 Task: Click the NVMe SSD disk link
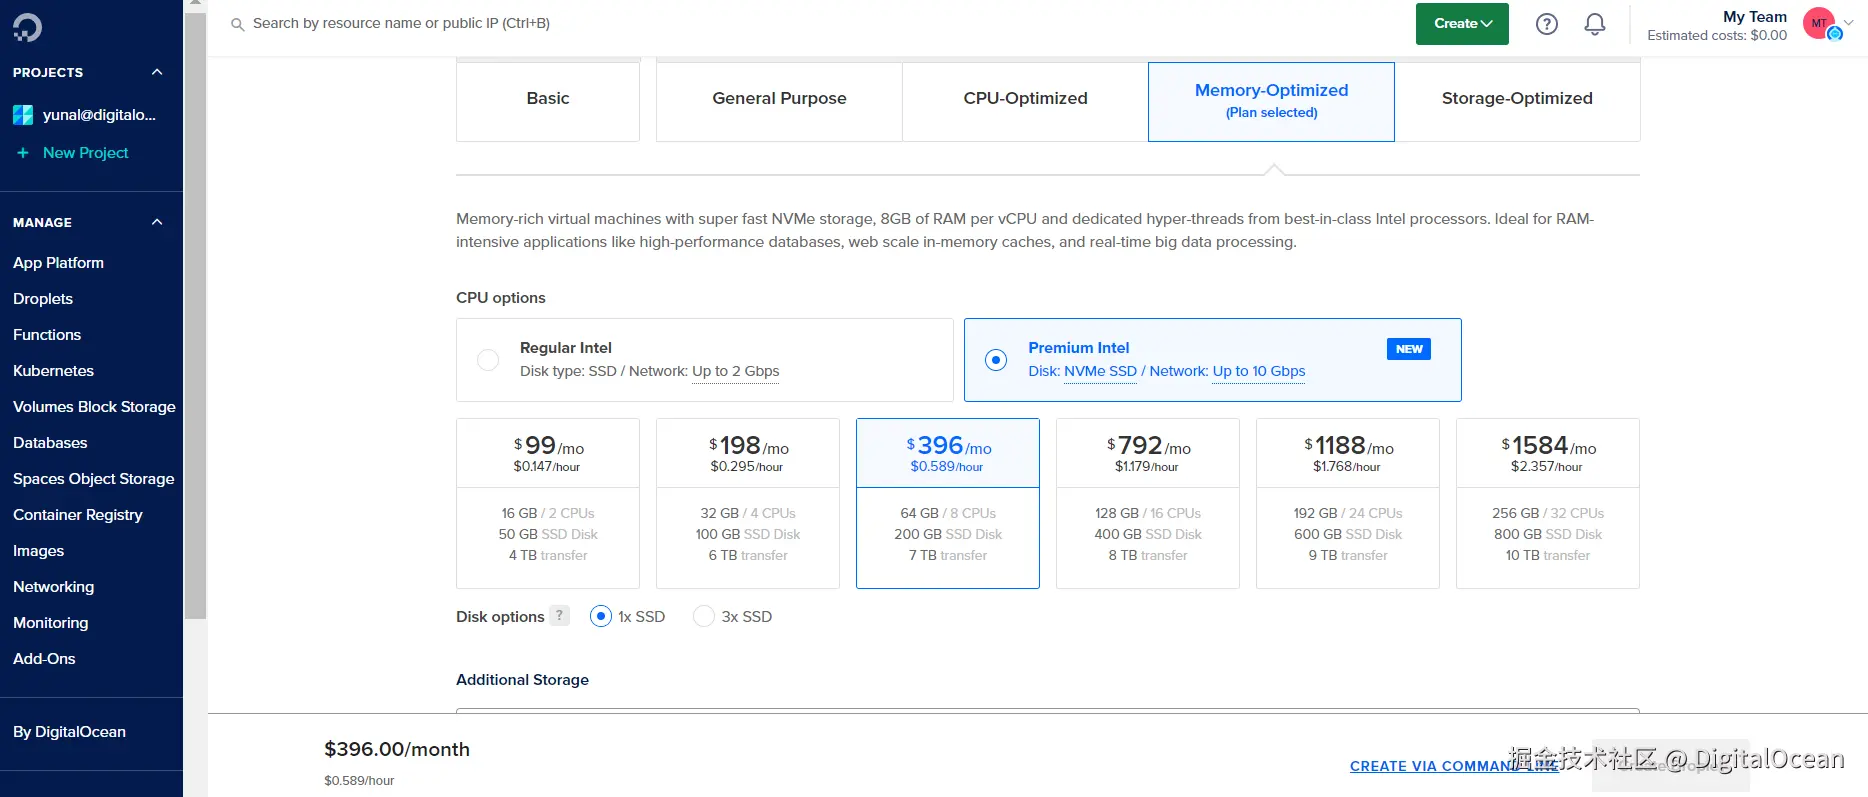click(x=1100, y=371)
